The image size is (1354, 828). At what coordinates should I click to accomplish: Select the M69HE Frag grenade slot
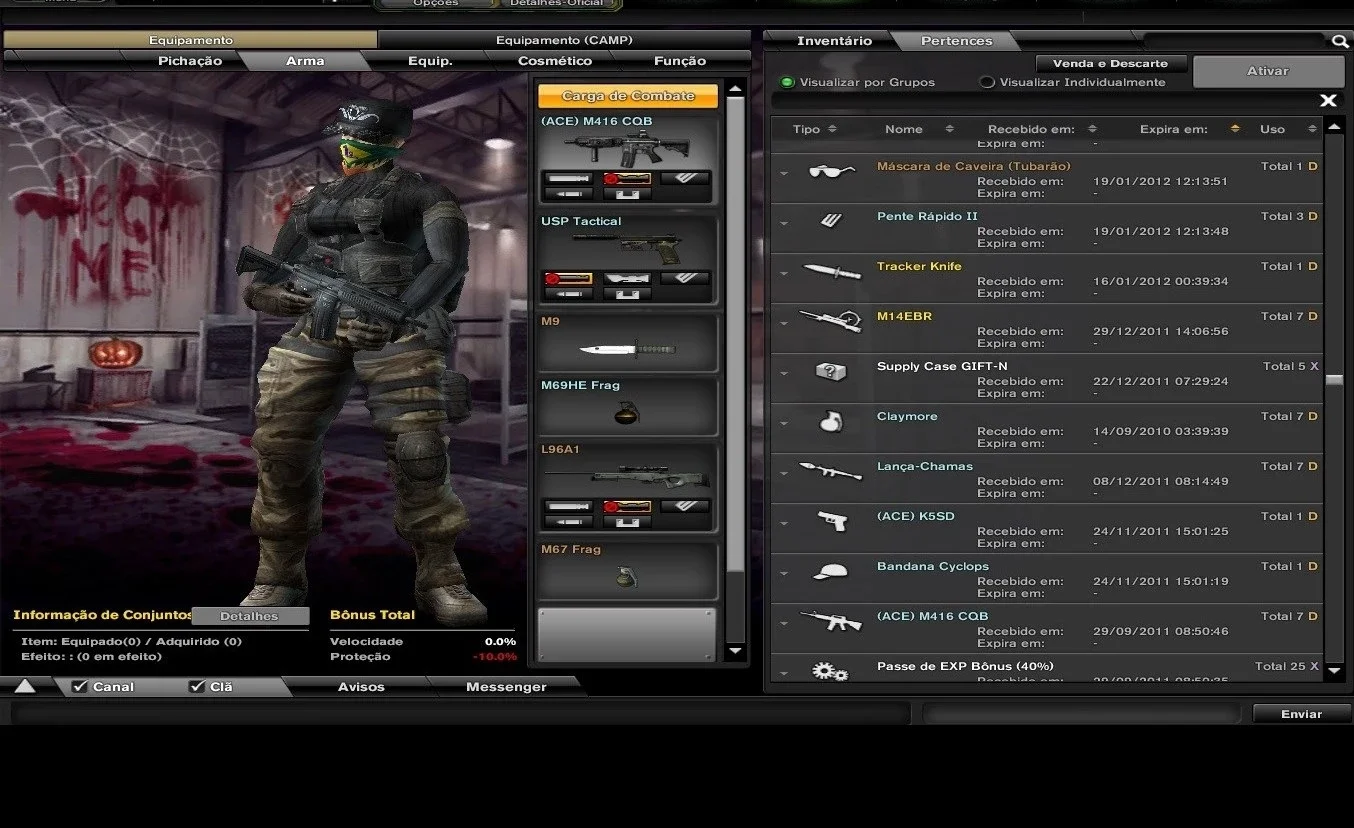pyautogui.click(x=628, y=406)
